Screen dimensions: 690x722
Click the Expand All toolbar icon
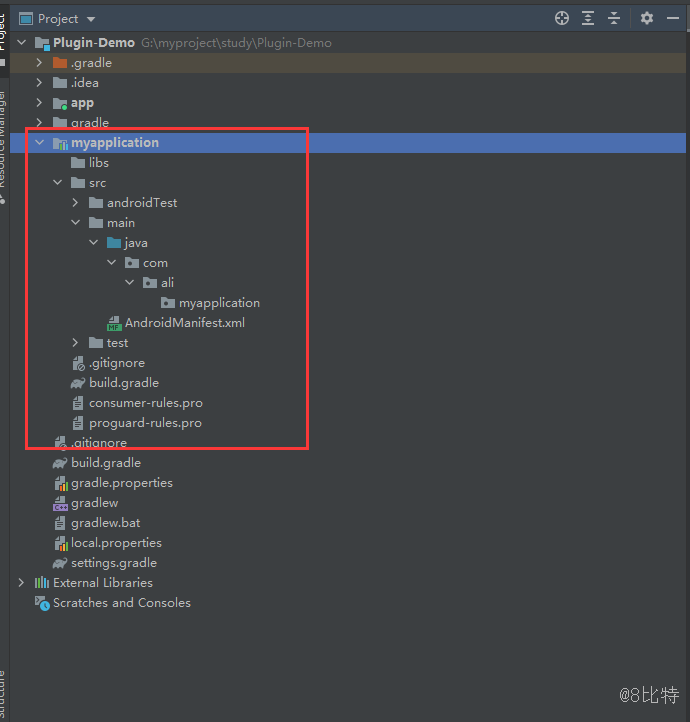[588, 18]
